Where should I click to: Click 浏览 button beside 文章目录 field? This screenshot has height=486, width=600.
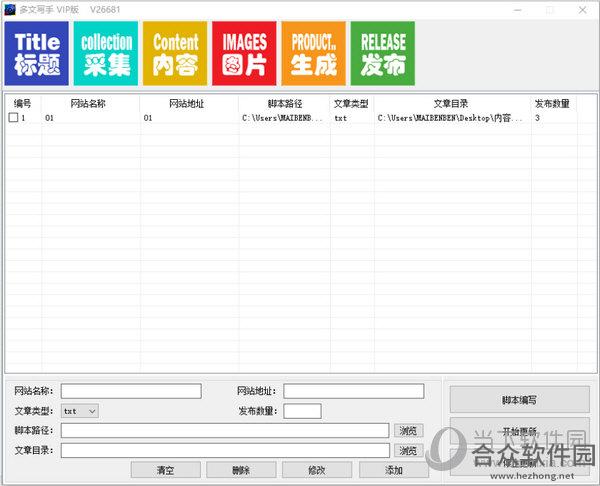pos(409,450)
